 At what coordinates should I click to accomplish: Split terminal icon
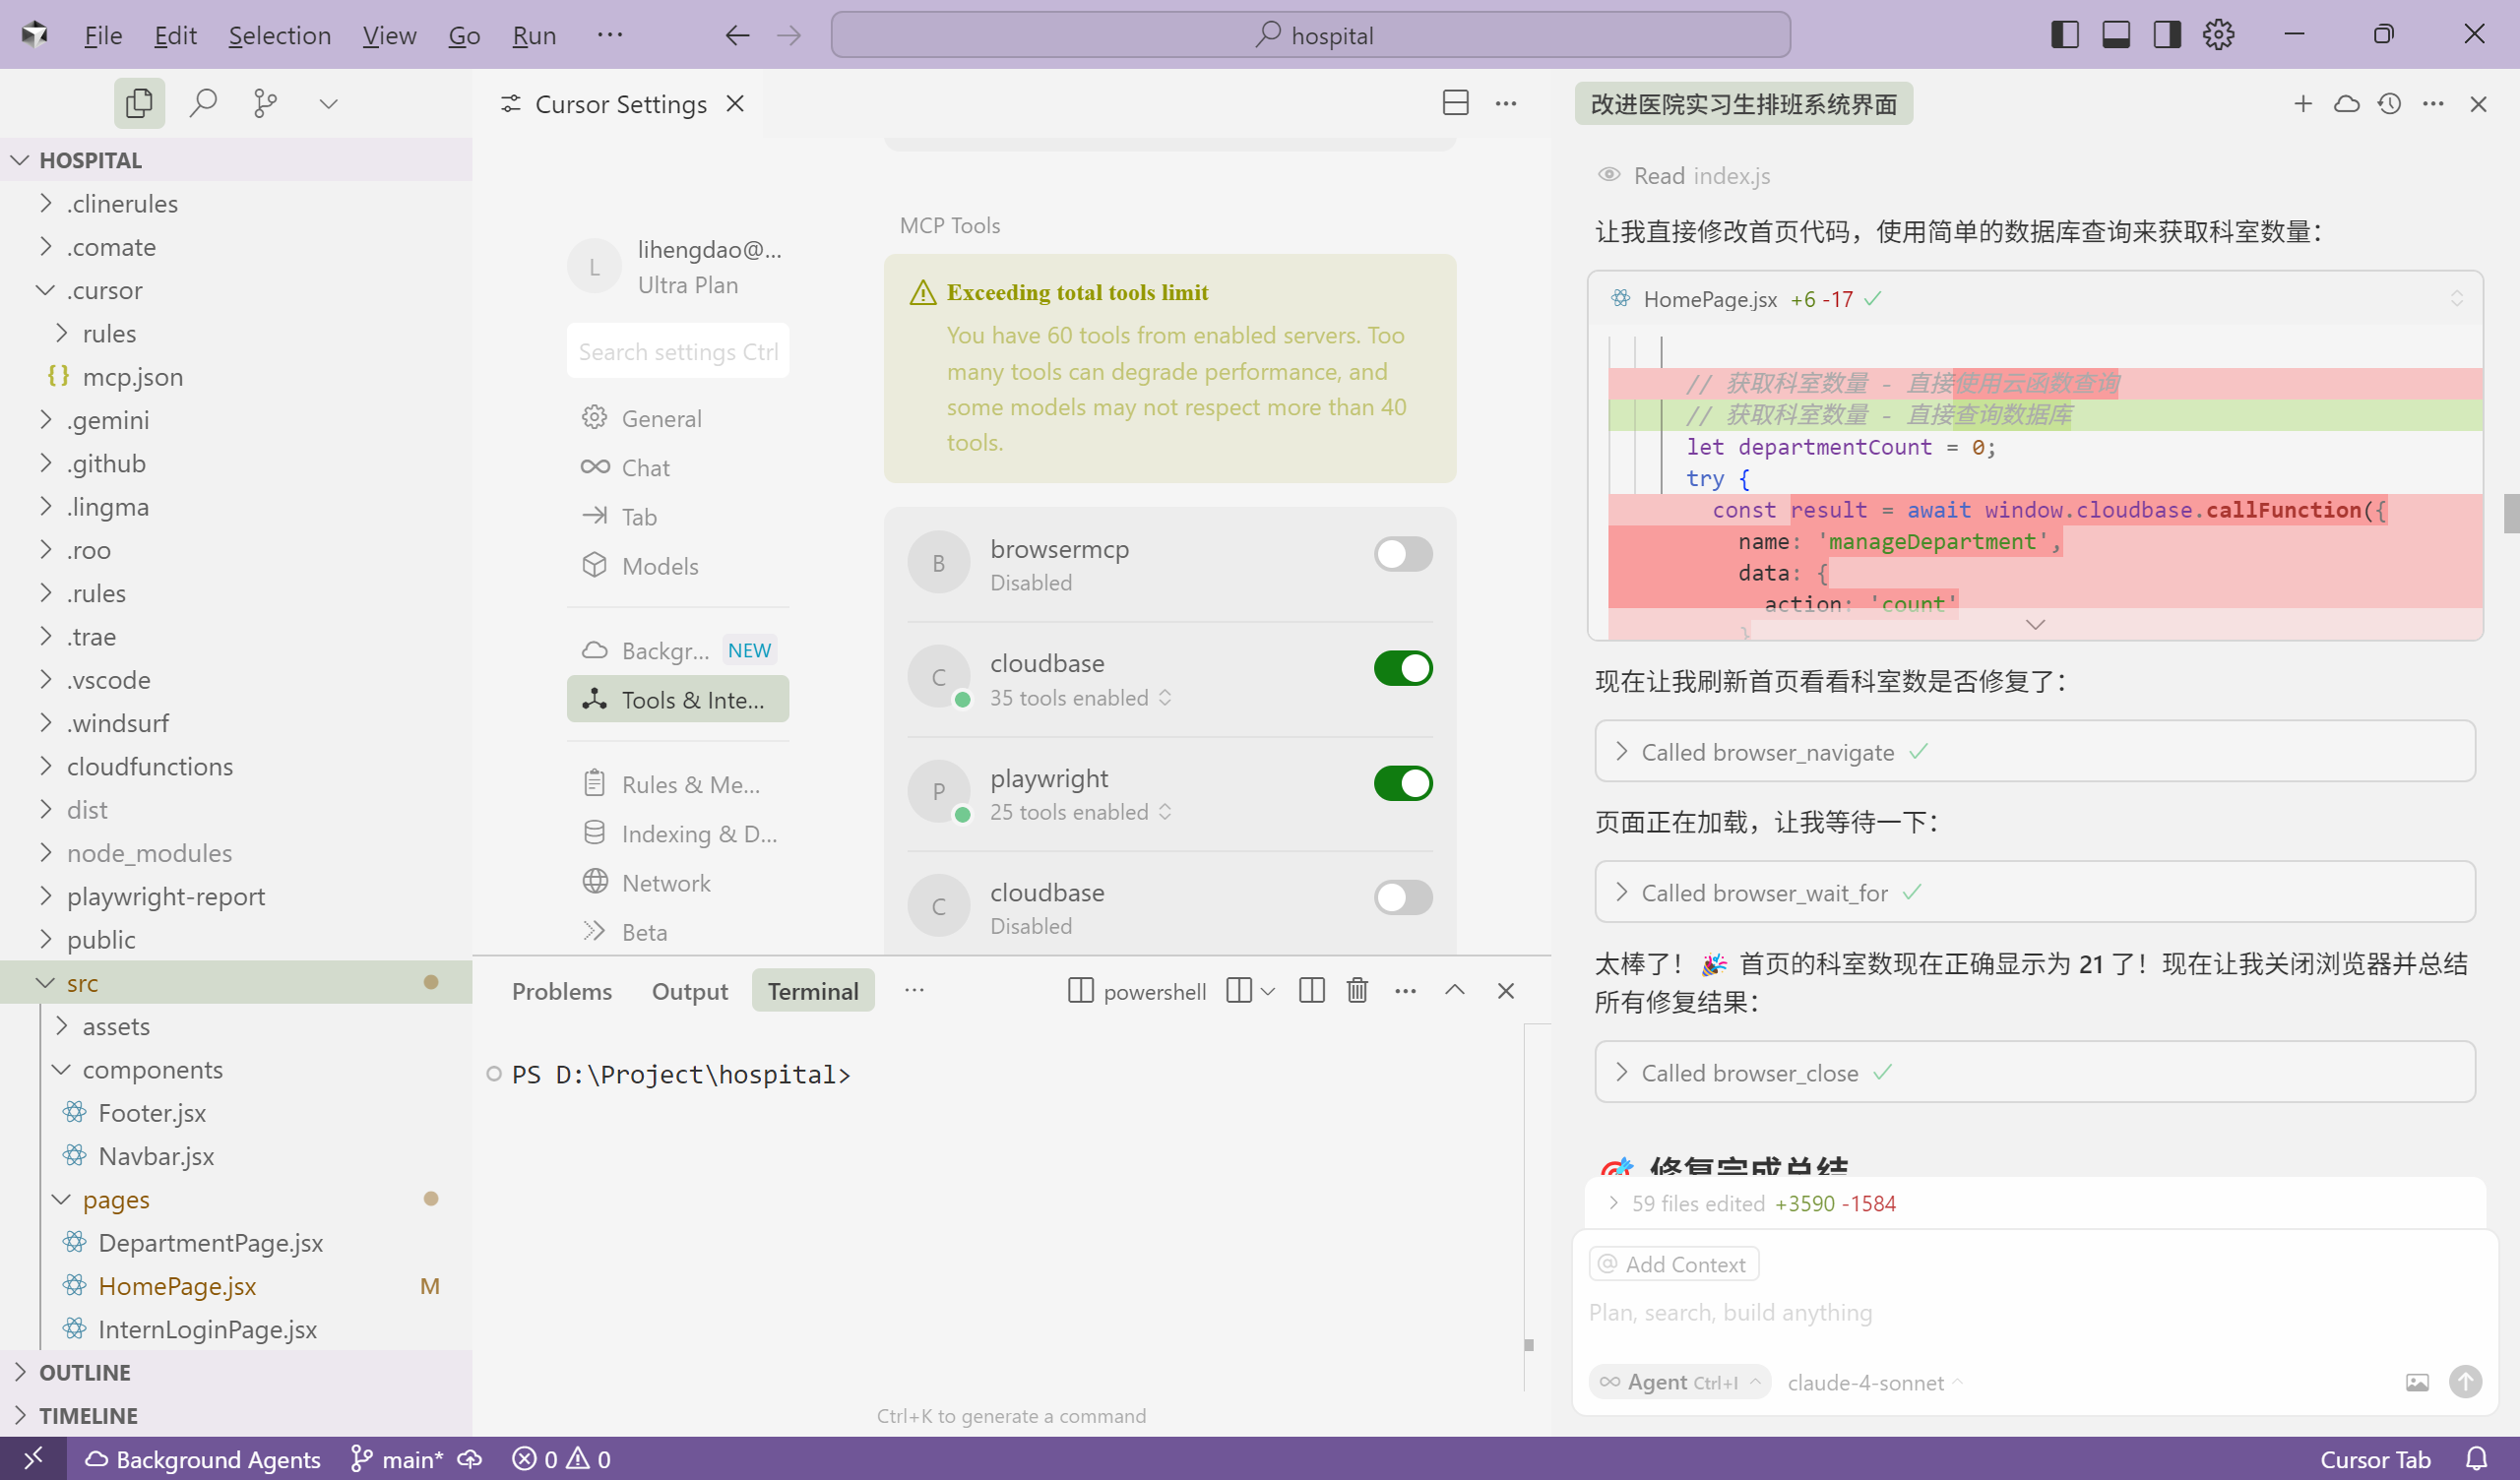(x=1311, y=990)
